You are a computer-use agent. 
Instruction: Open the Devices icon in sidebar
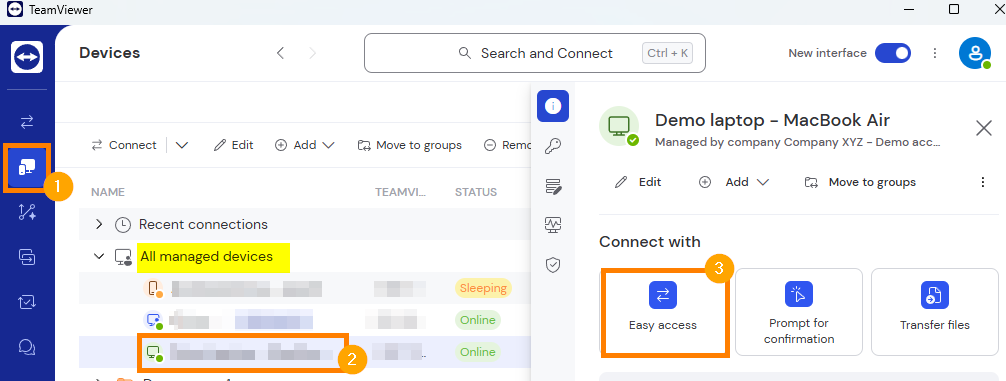click(x=27, y=168)
